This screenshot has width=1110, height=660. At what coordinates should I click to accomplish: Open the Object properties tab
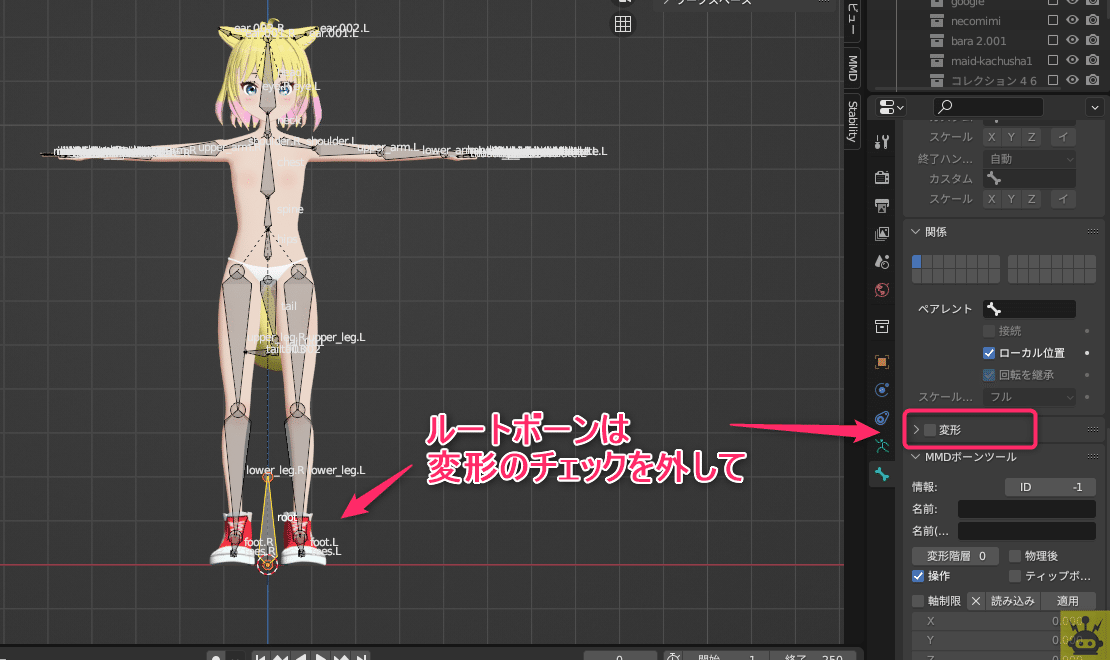[882, 362]
